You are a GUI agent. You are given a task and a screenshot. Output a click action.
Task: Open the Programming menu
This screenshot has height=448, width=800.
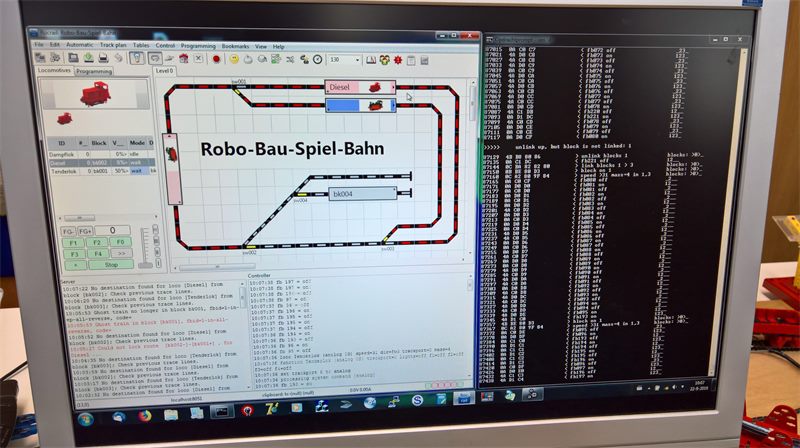[x=198, y=46]
